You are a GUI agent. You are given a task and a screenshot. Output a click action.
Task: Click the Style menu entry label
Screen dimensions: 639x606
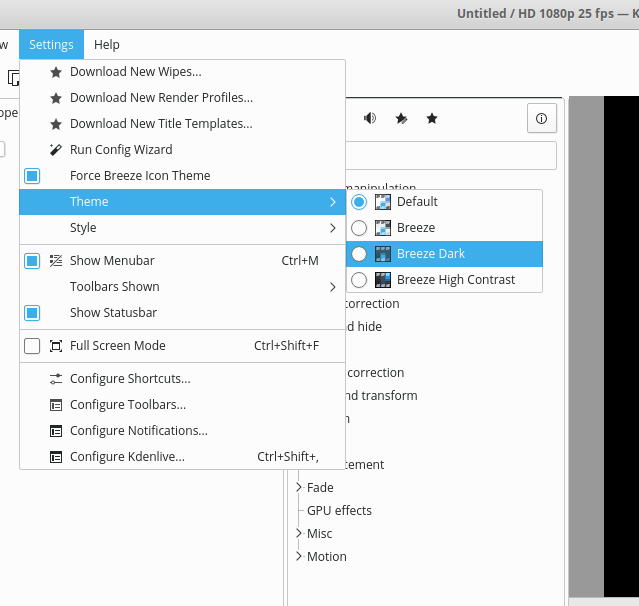click(83, 228)
